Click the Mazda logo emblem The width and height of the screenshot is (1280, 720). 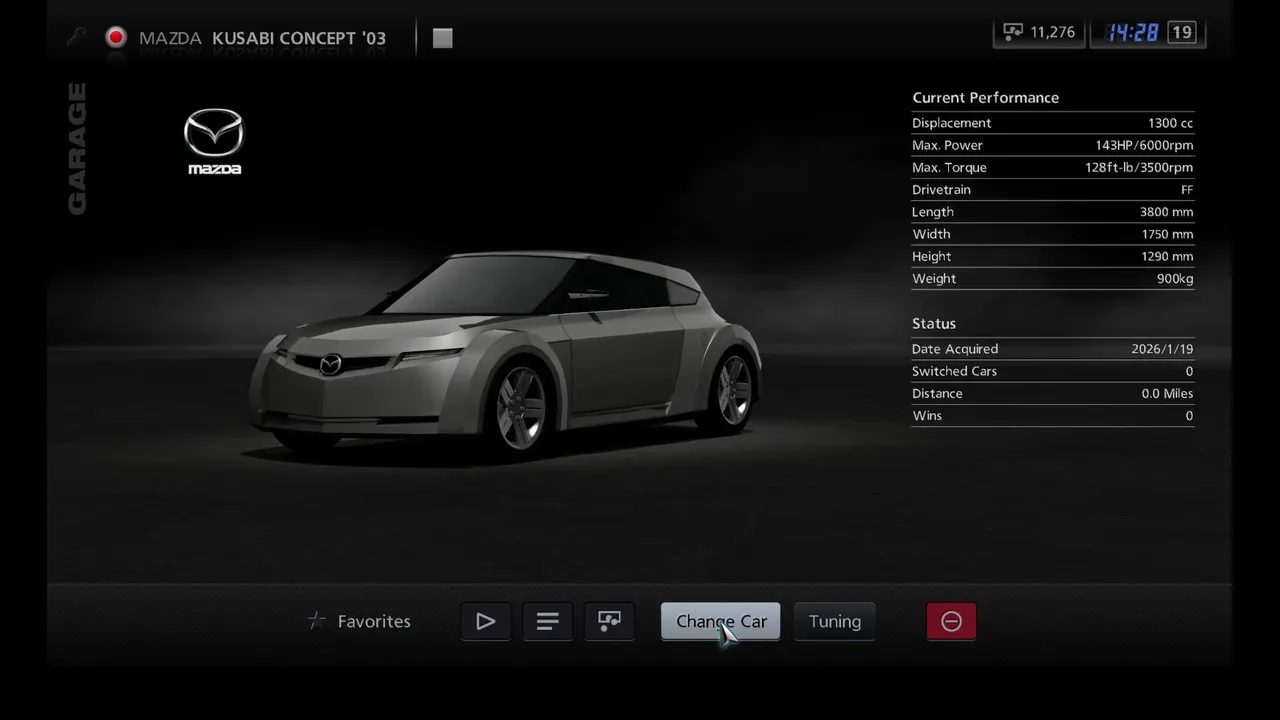coord(214,141)
